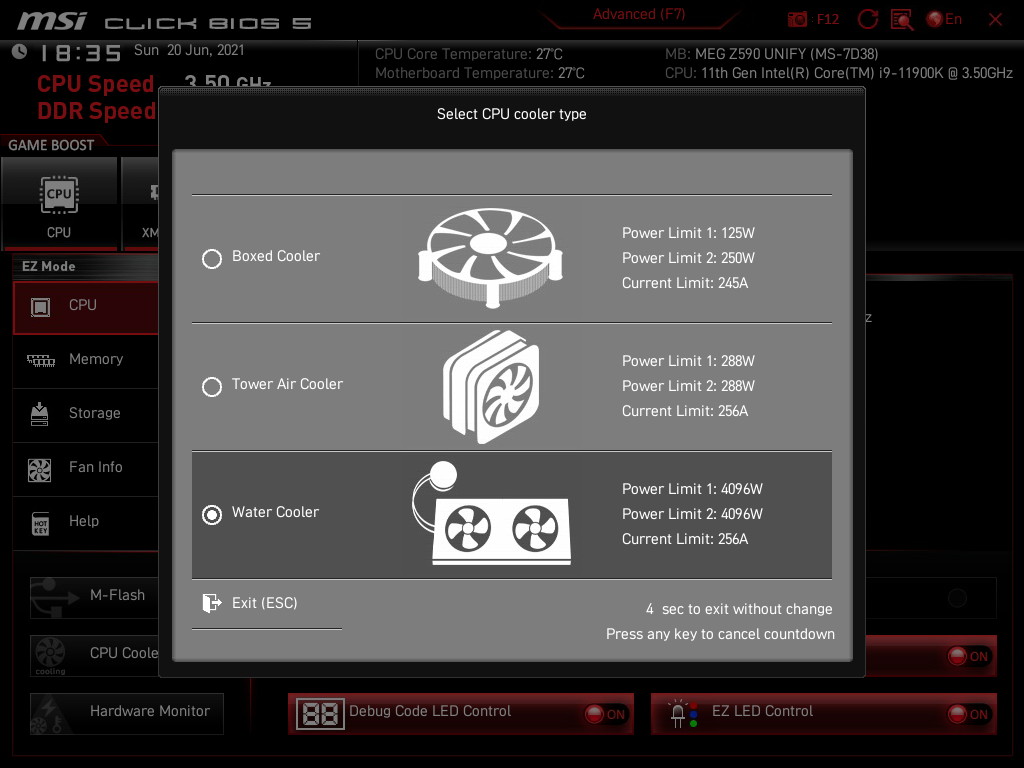Take a screenshot with the F12 camera icon
The height and width of the screenshot is (768, 1024).
[x=797, y=20]
